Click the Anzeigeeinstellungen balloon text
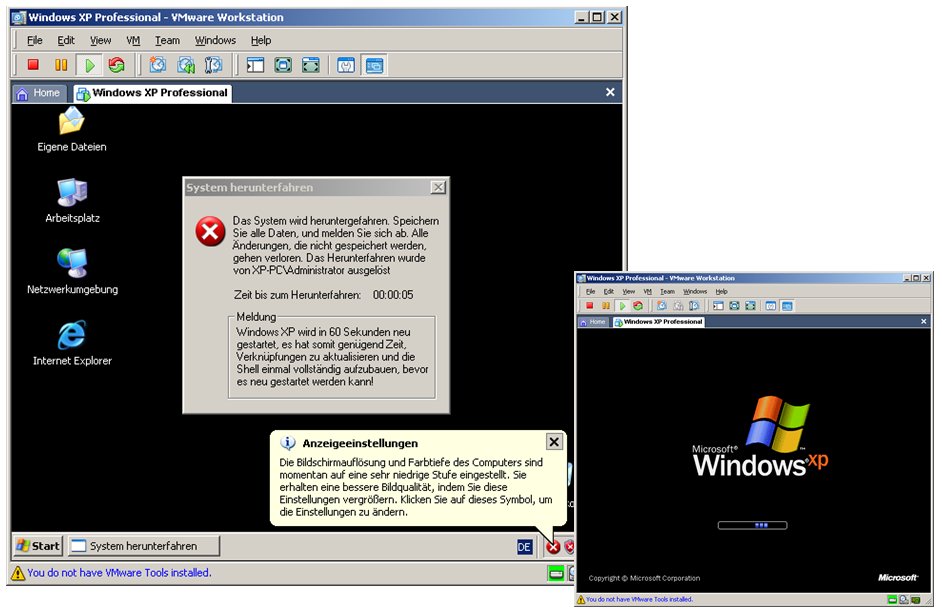942x615 pixels. pos(415,487)
